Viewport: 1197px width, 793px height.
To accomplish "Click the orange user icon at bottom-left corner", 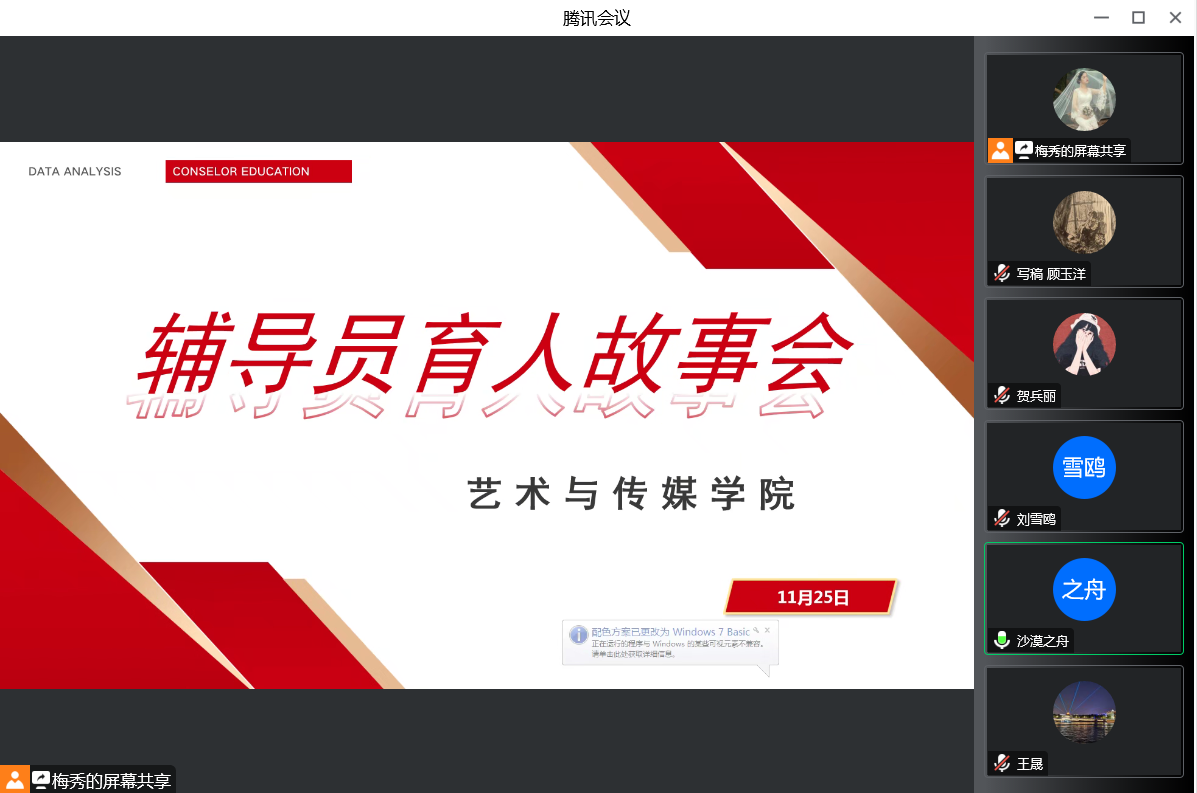I will pos(15,780).
